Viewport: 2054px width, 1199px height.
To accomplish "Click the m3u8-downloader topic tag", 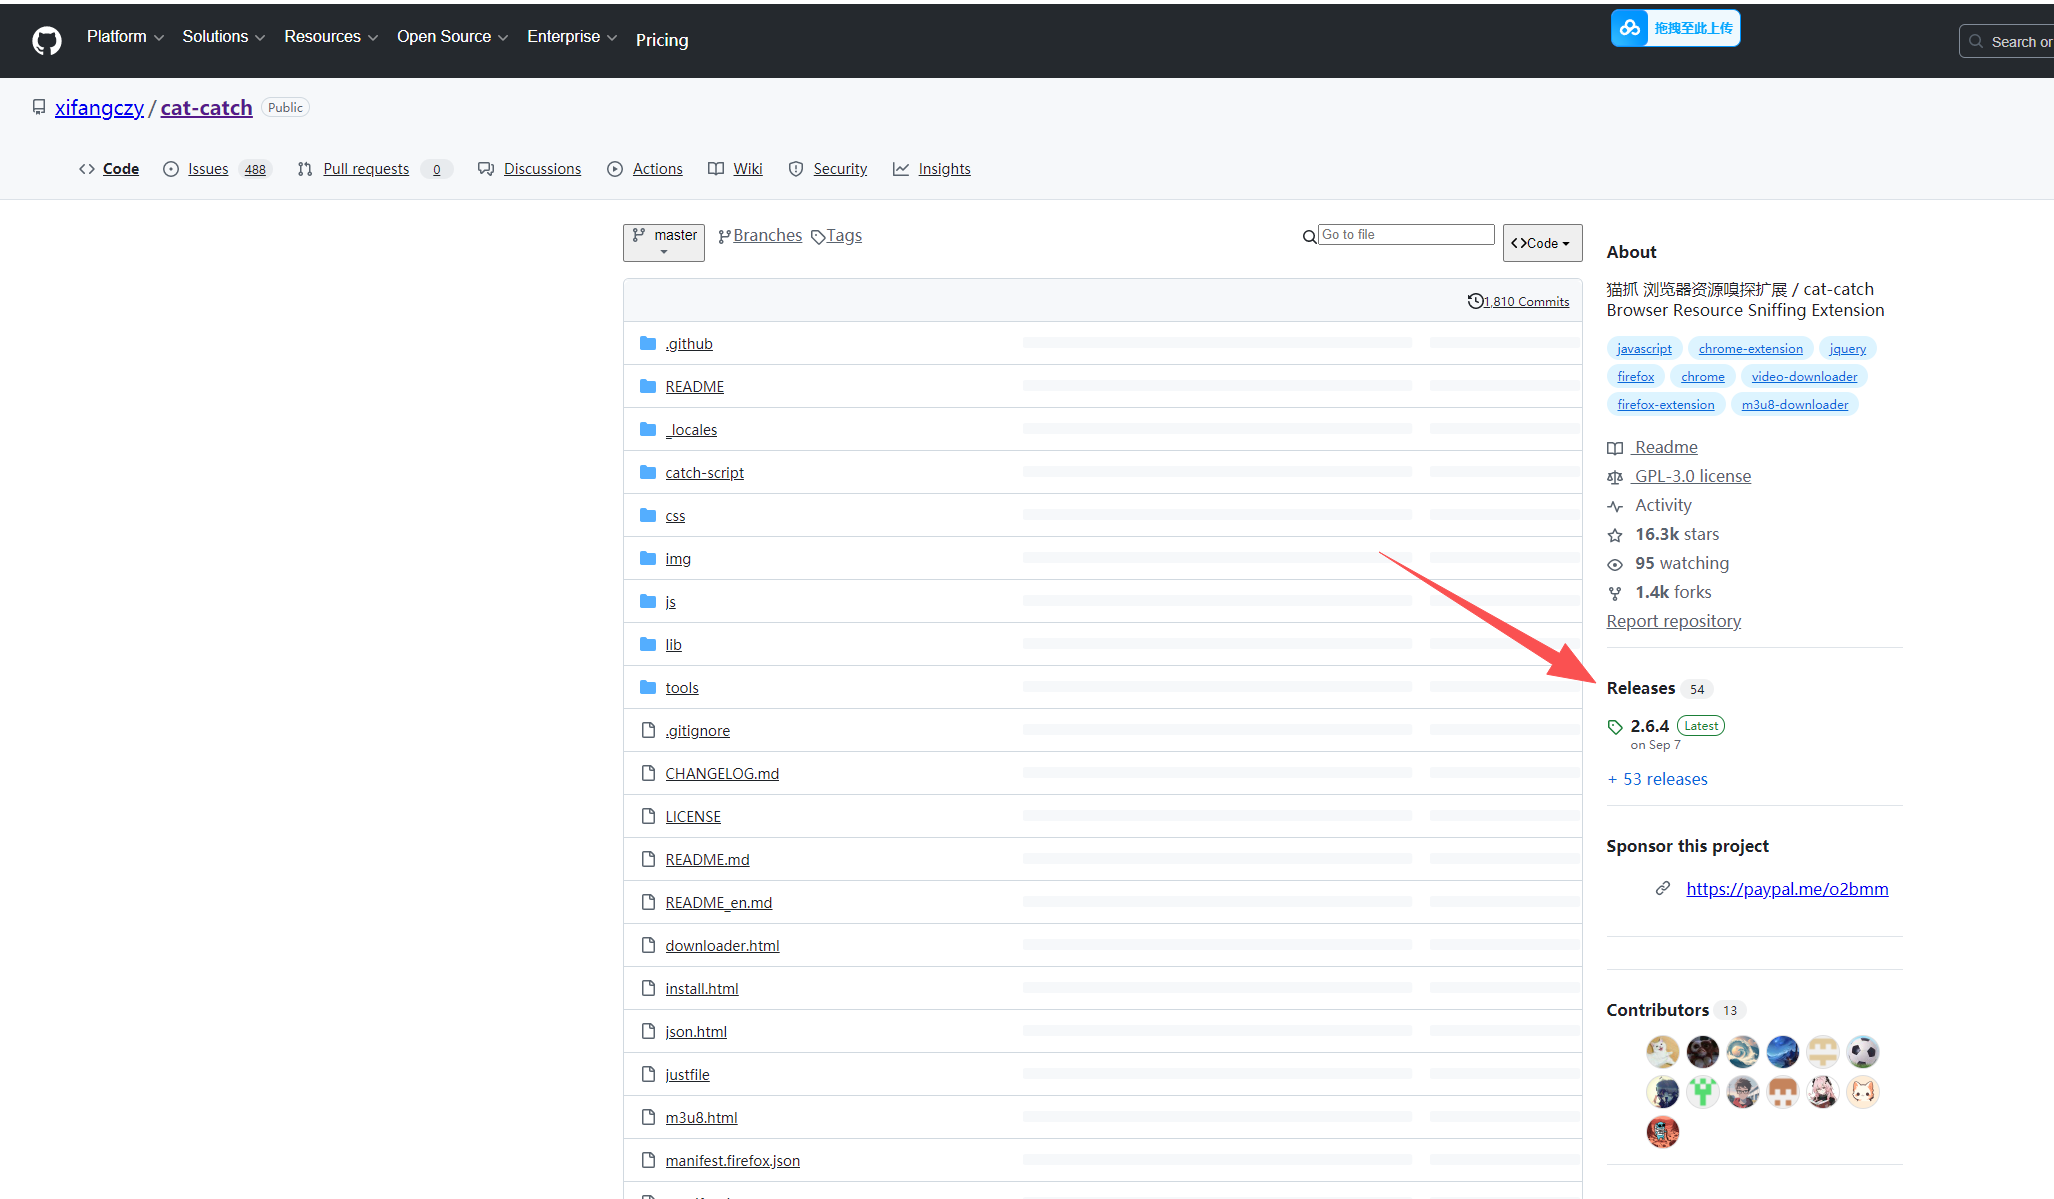I will pyautogui.click(x=1794, y=404).
